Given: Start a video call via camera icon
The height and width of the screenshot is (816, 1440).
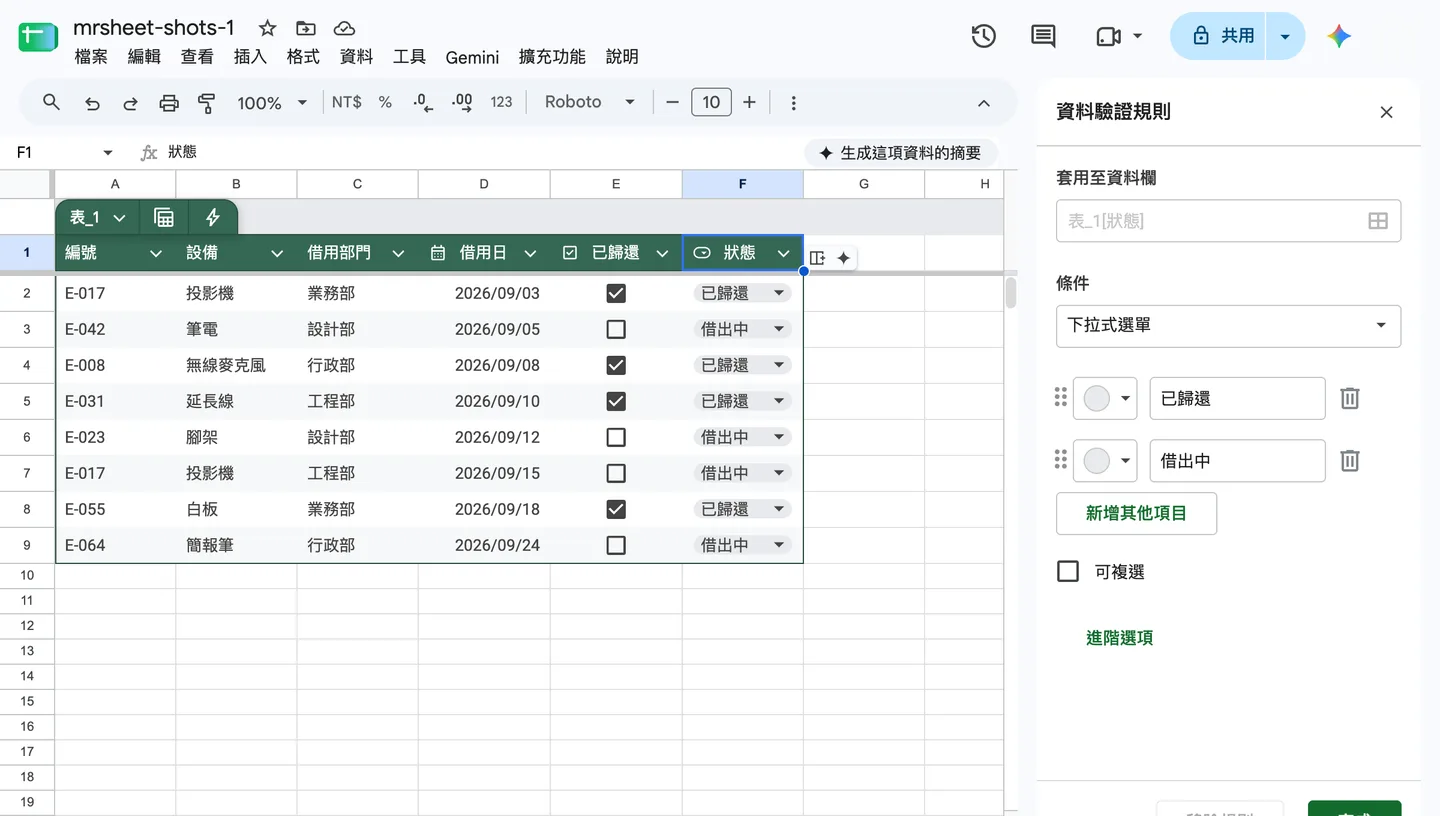Looking at the screenshot, I should pos(1109,36).
